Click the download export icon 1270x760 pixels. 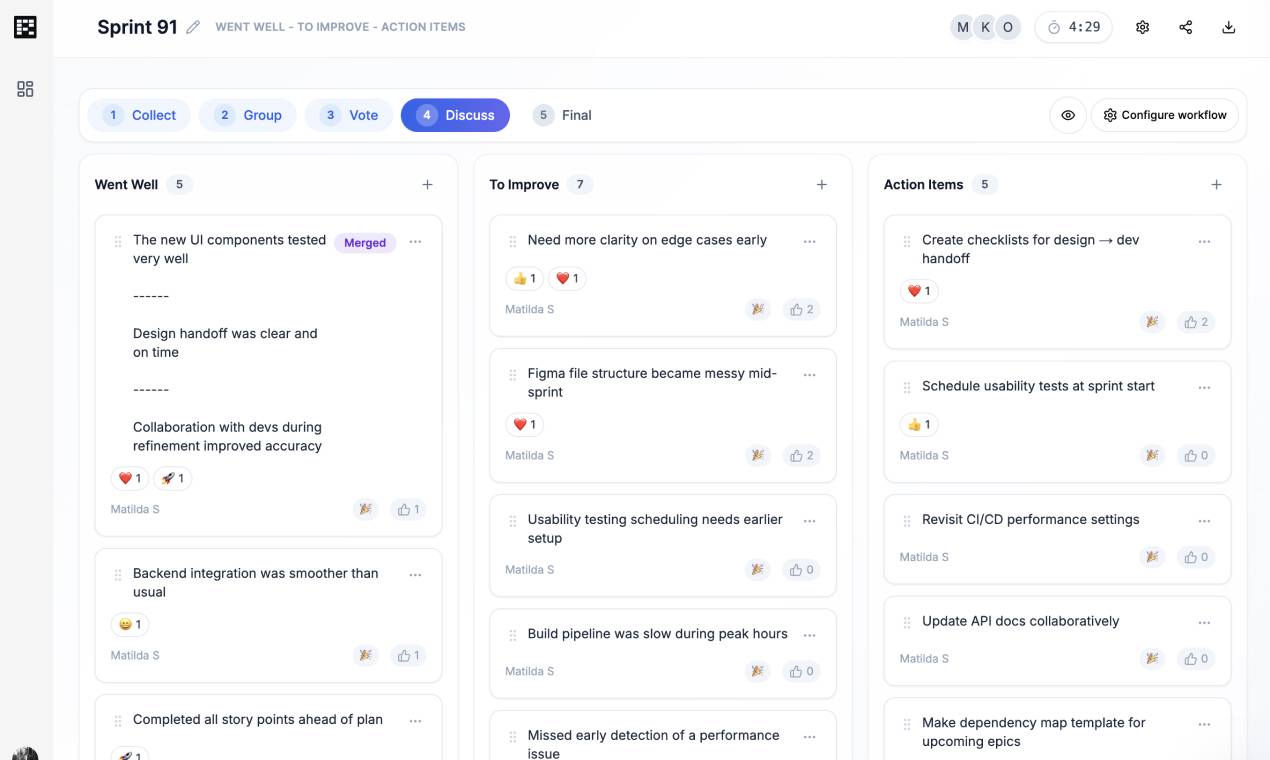pyautogui.click(x=1229, y=28)
